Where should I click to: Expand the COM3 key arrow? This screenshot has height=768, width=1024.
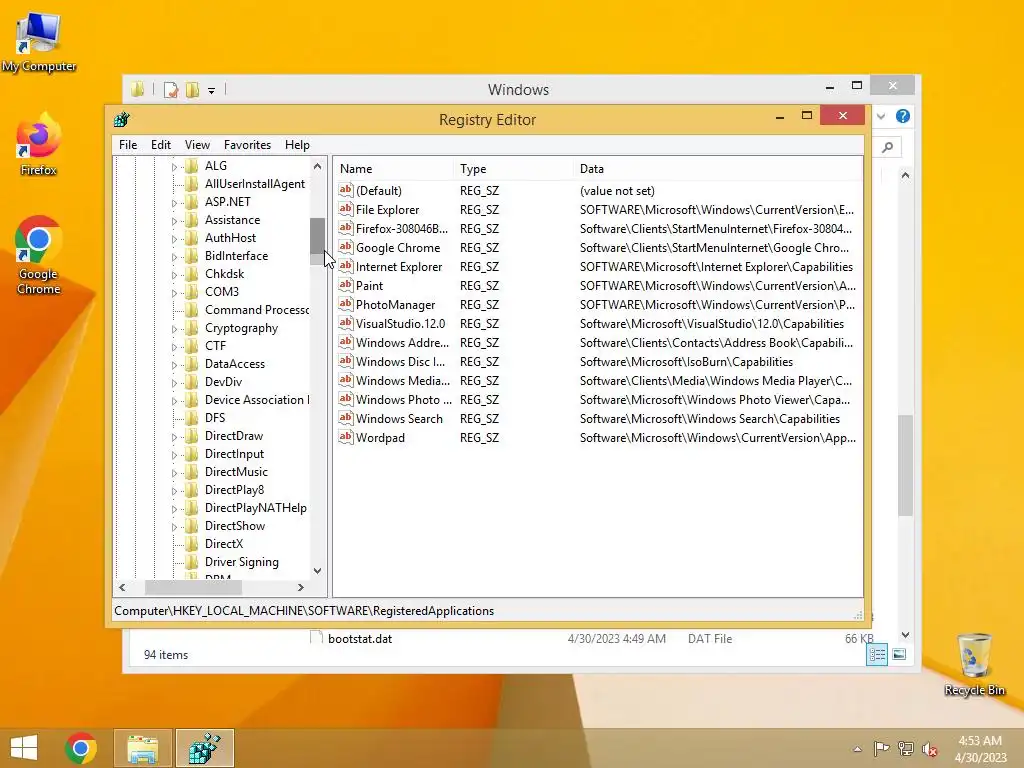pos(174,293)
